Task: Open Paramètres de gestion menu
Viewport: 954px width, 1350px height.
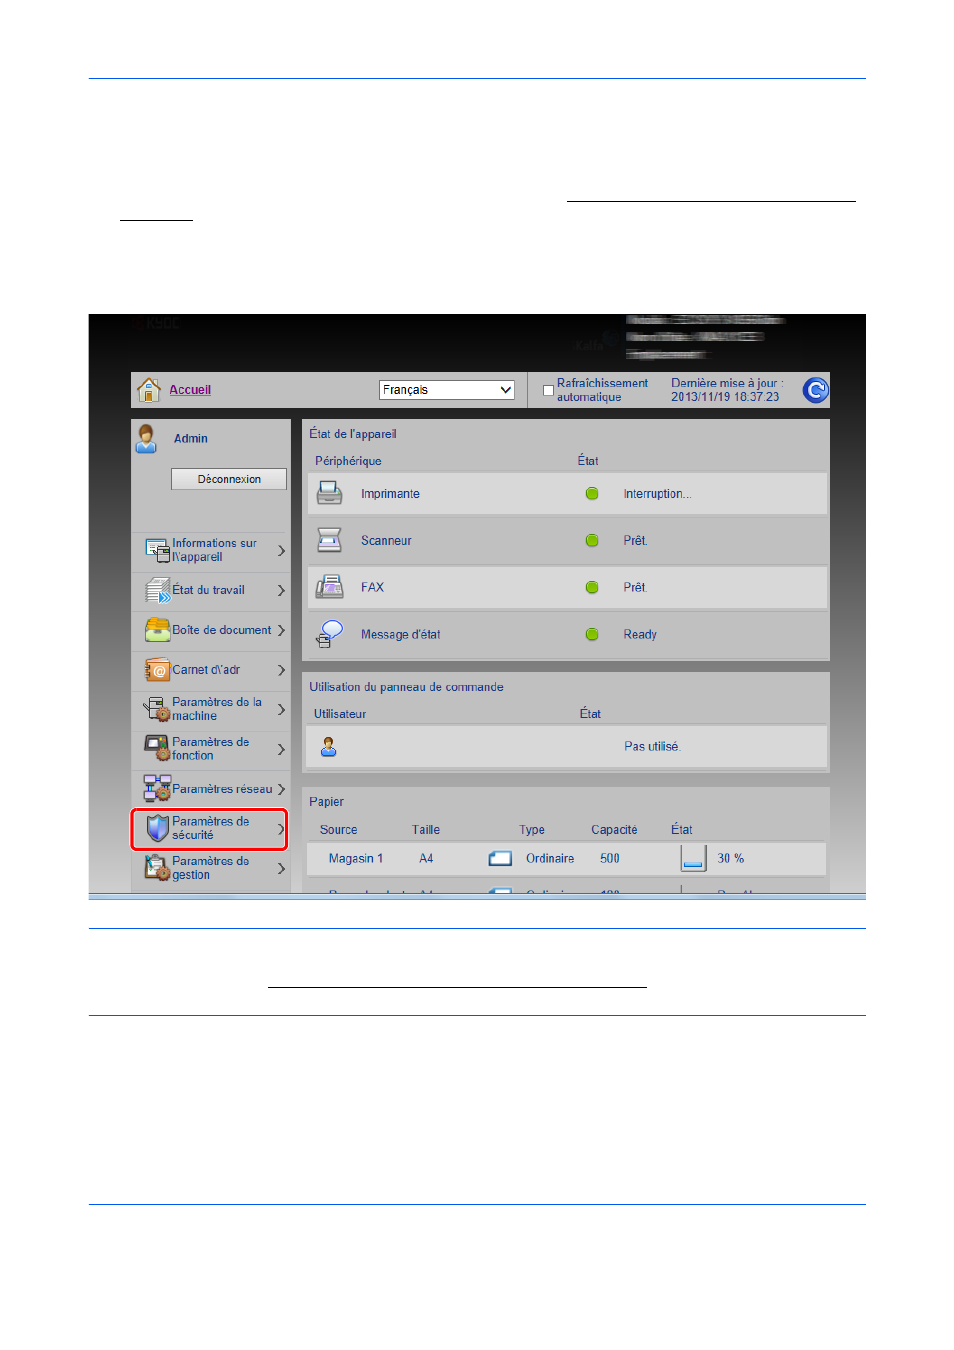Action: (x=211, y=868)
